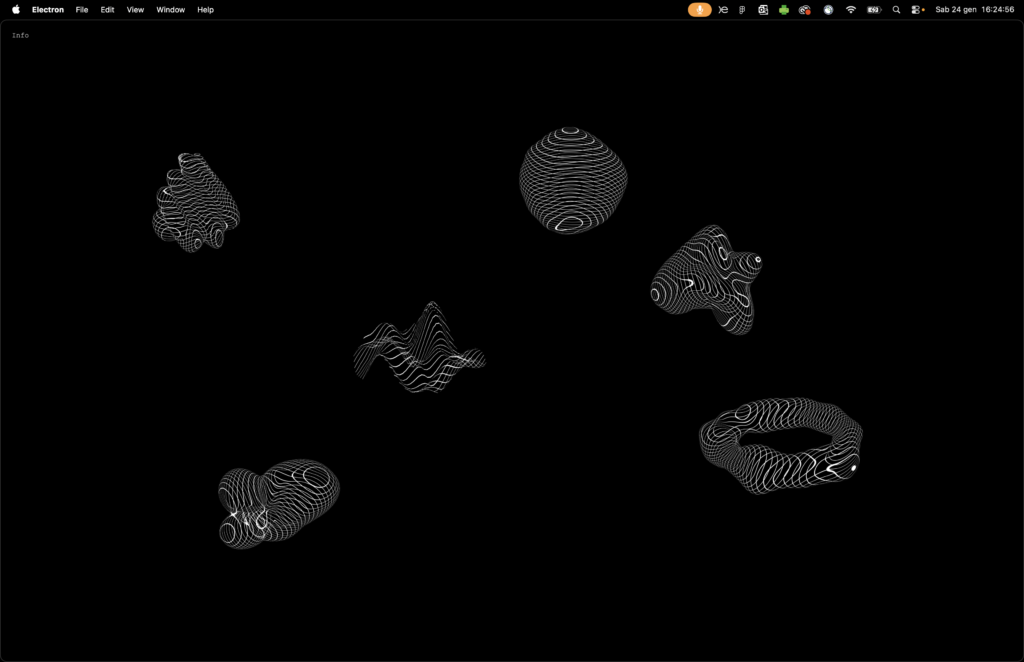Viewport: 1024px width, 662px height.
Task: Open the Info link
Action: tap(20, 35)
